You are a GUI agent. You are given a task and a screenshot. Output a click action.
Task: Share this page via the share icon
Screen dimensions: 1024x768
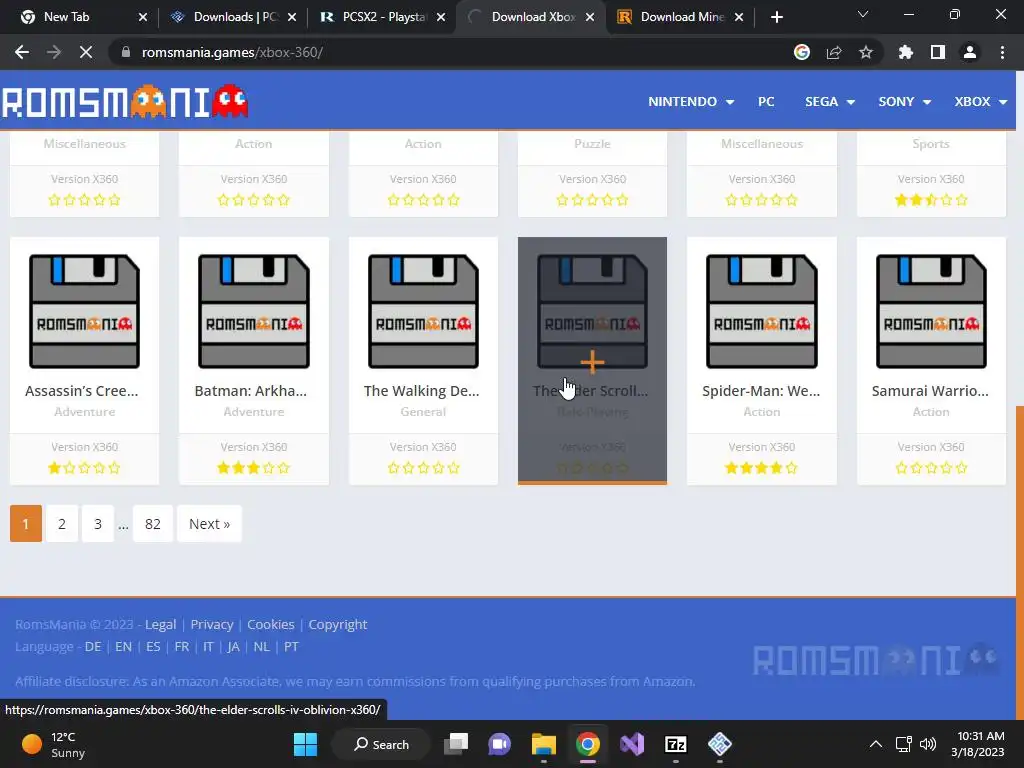pyautogui.click(x=833, y=52)
